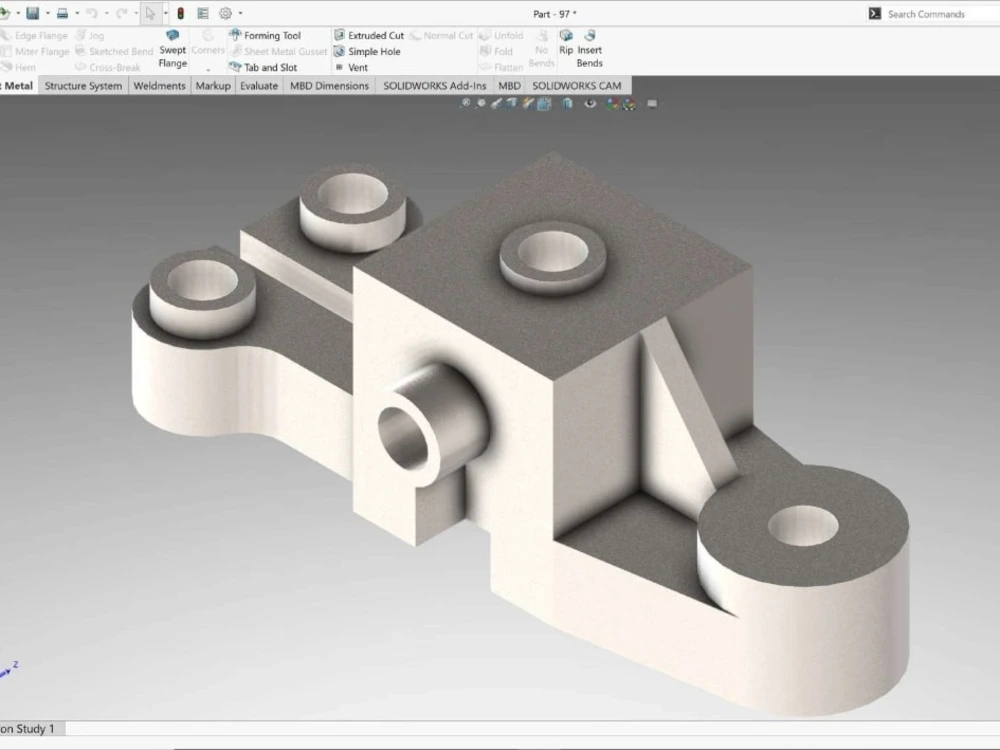Click the Undo arrow icon
This screenshot has width=1000, height=750.
[92, 13]
